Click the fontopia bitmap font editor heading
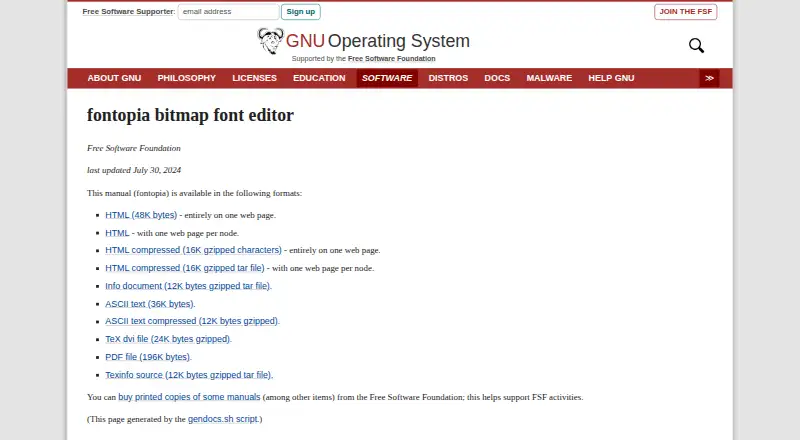The width and height of the screenshot is (800, 440). 190,115
